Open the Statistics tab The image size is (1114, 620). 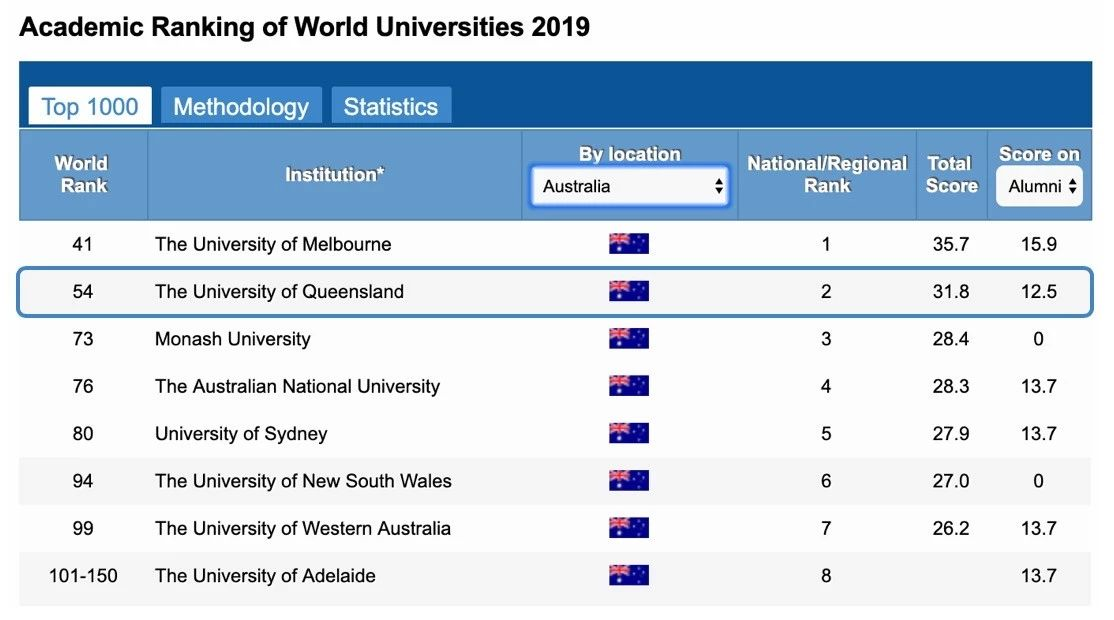coord(390,107)
